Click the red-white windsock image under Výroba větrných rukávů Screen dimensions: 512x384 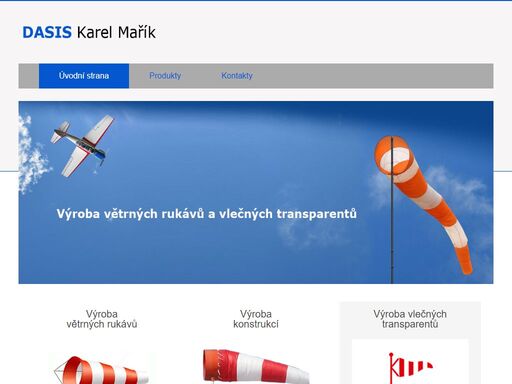click(102, 369)
